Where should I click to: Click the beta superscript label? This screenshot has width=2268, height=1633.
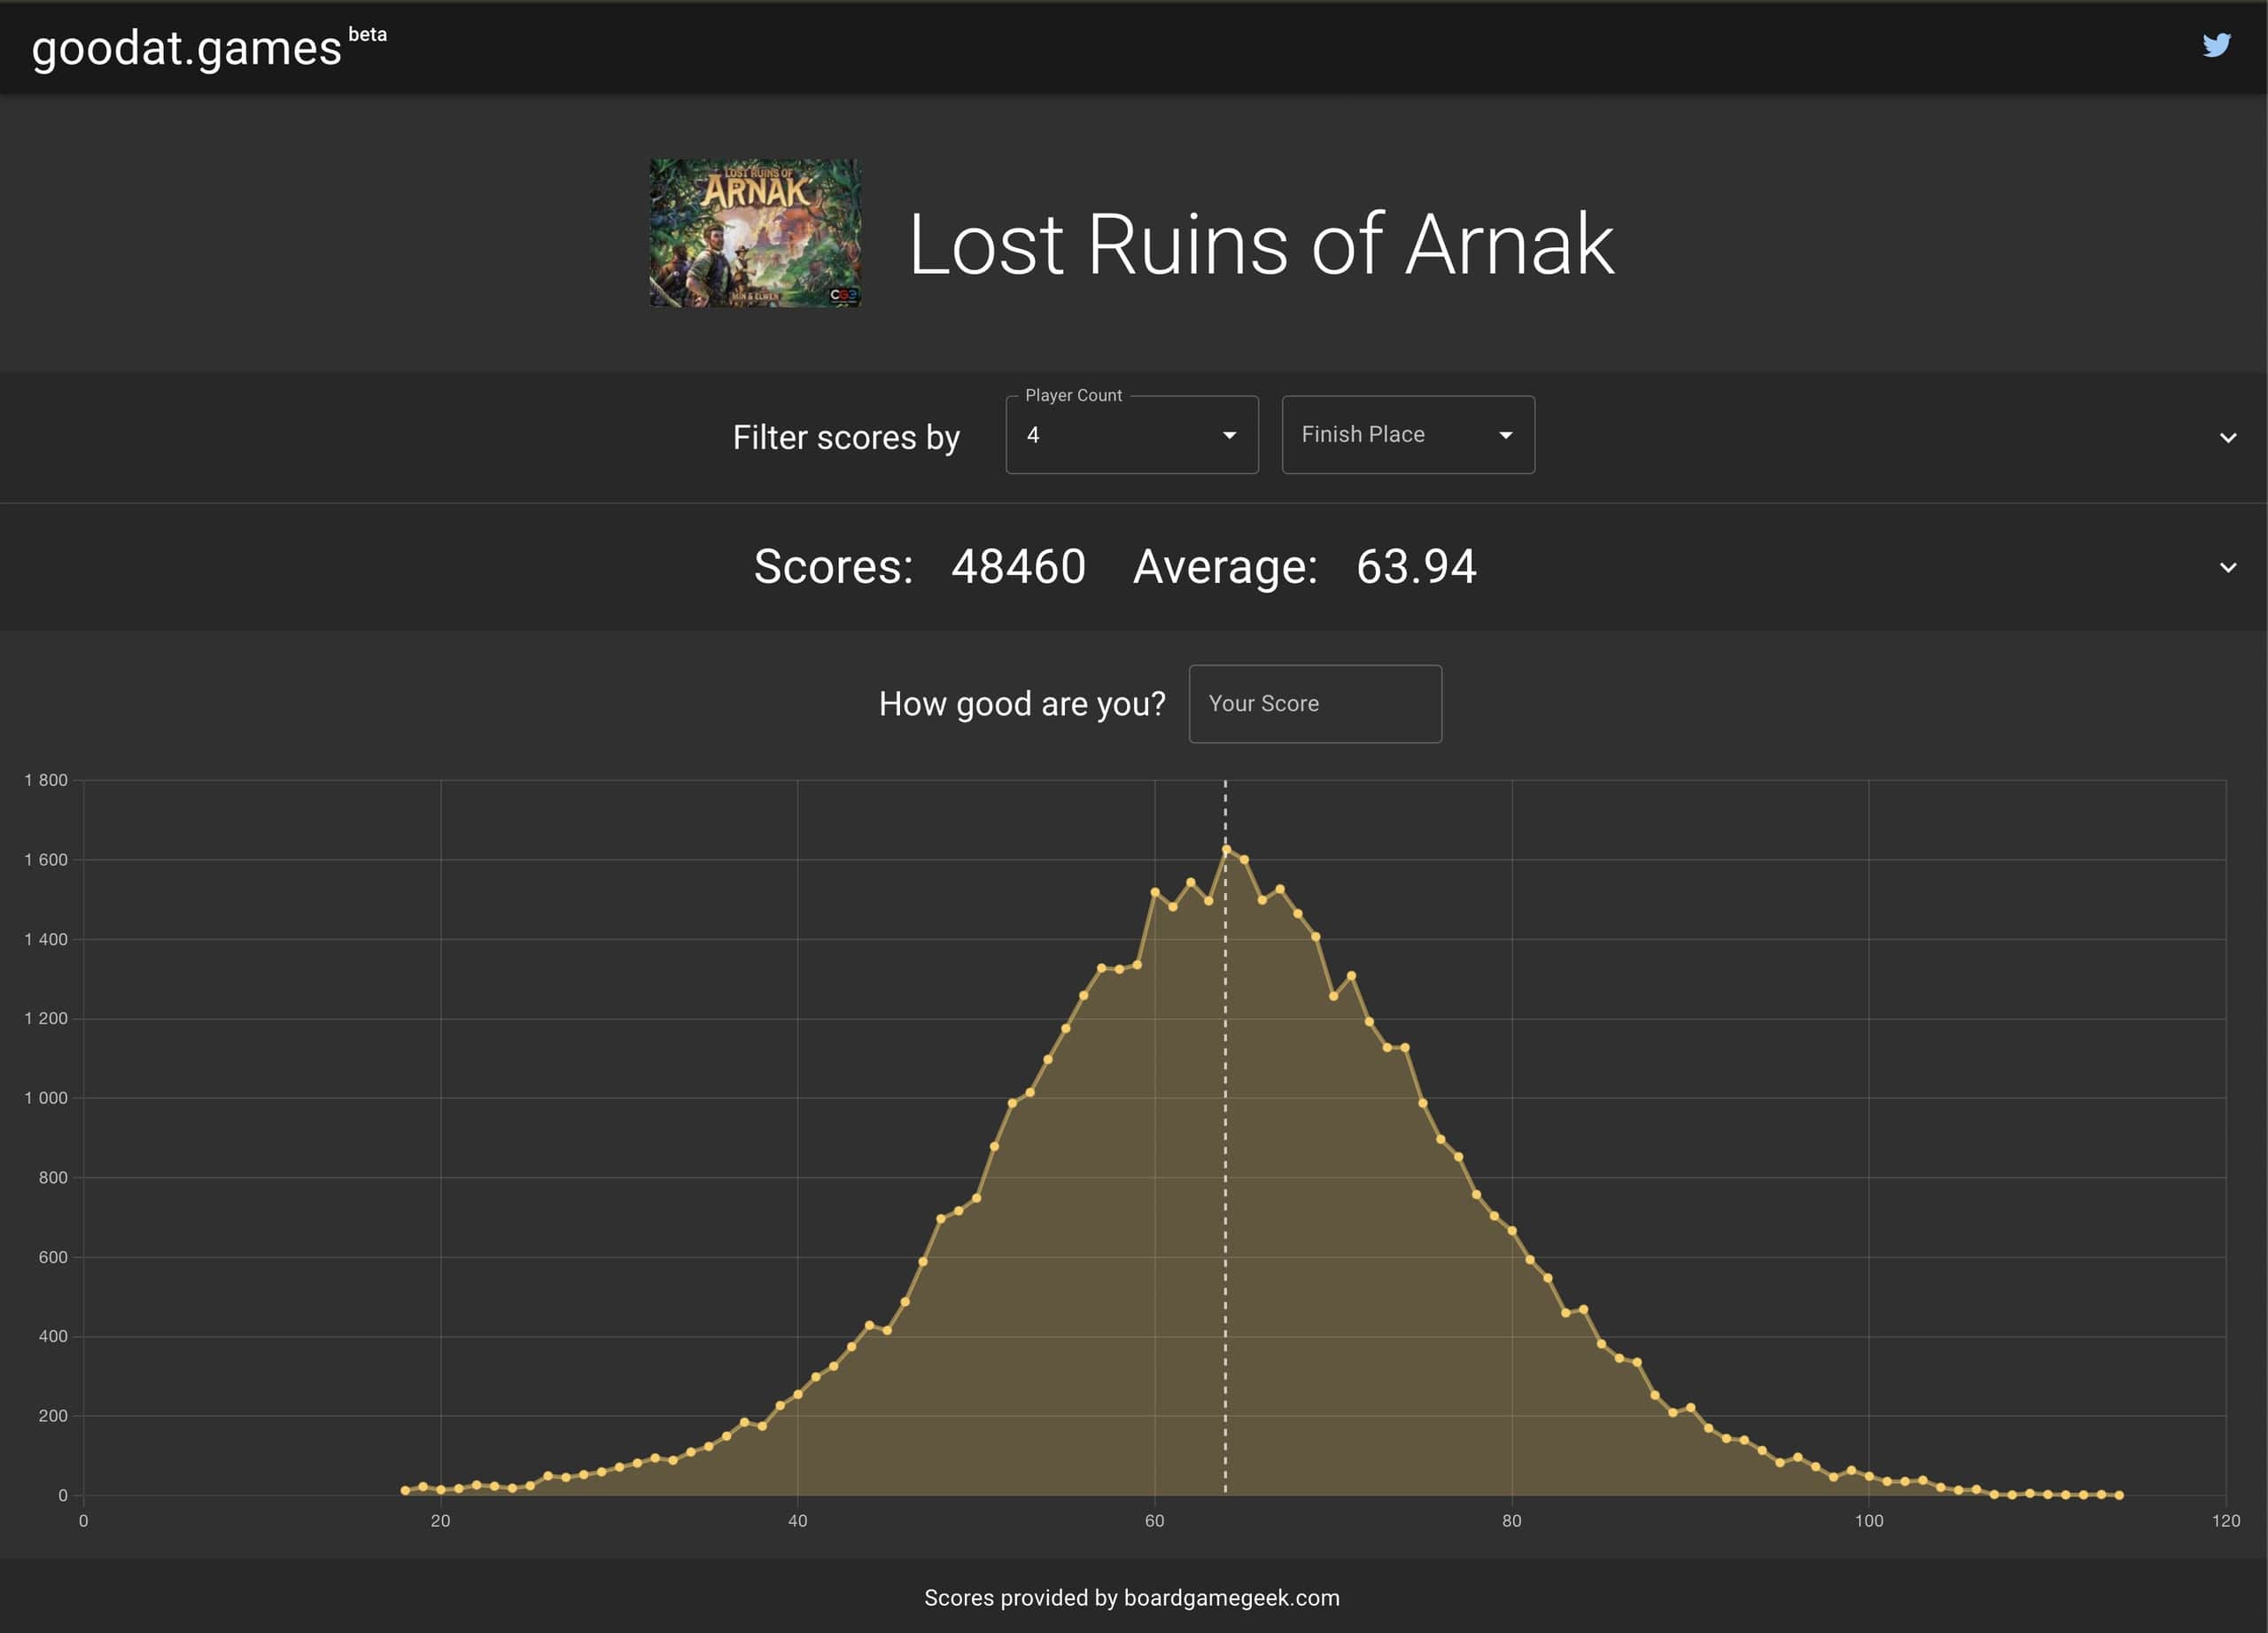(367, 34)
